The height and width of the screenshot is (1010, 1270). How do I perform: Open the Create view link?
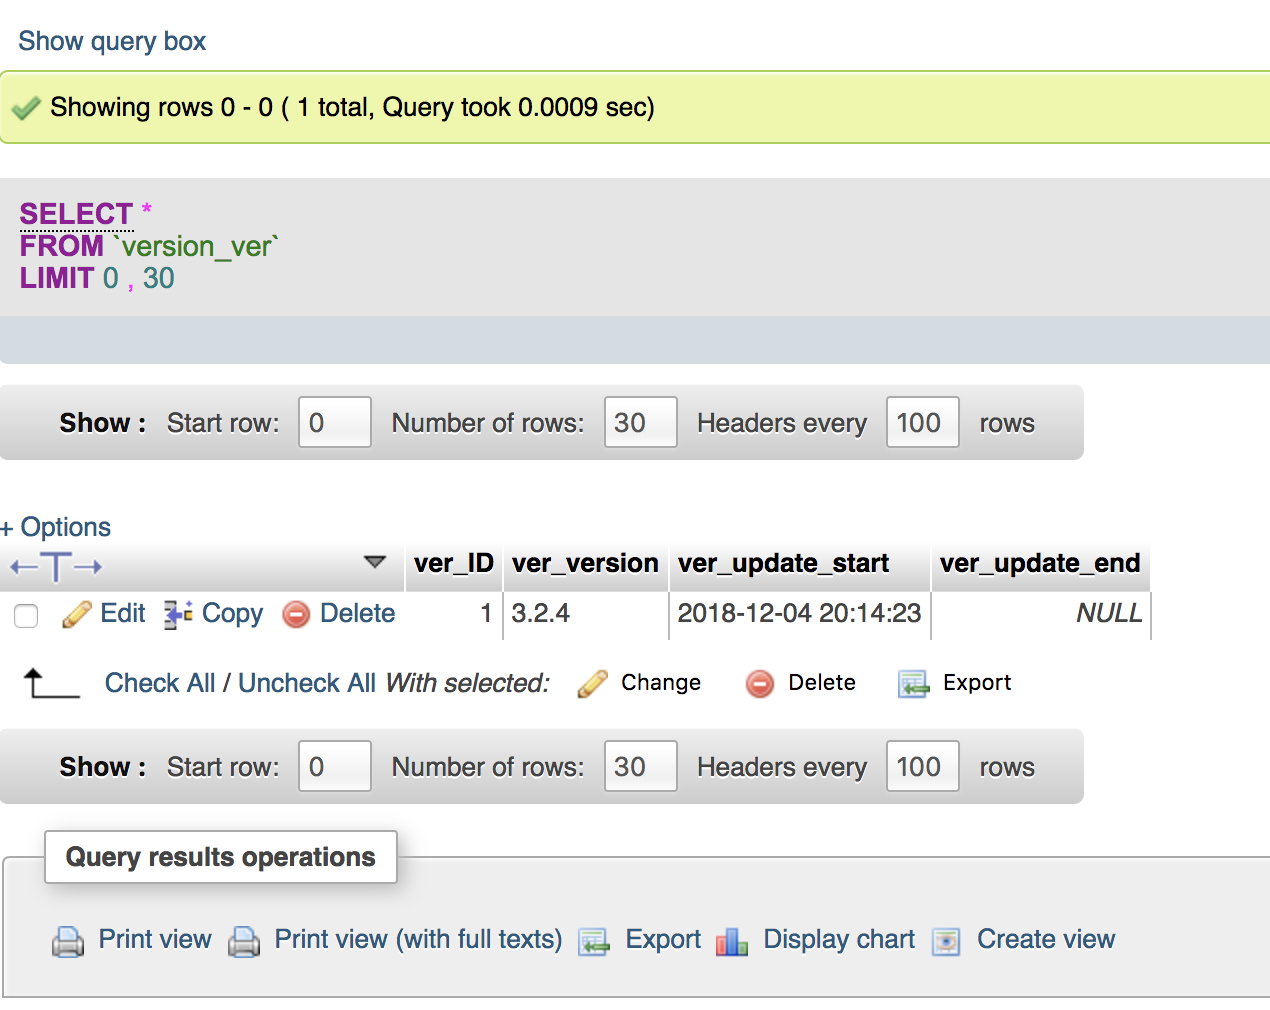tap(1046, 939)
